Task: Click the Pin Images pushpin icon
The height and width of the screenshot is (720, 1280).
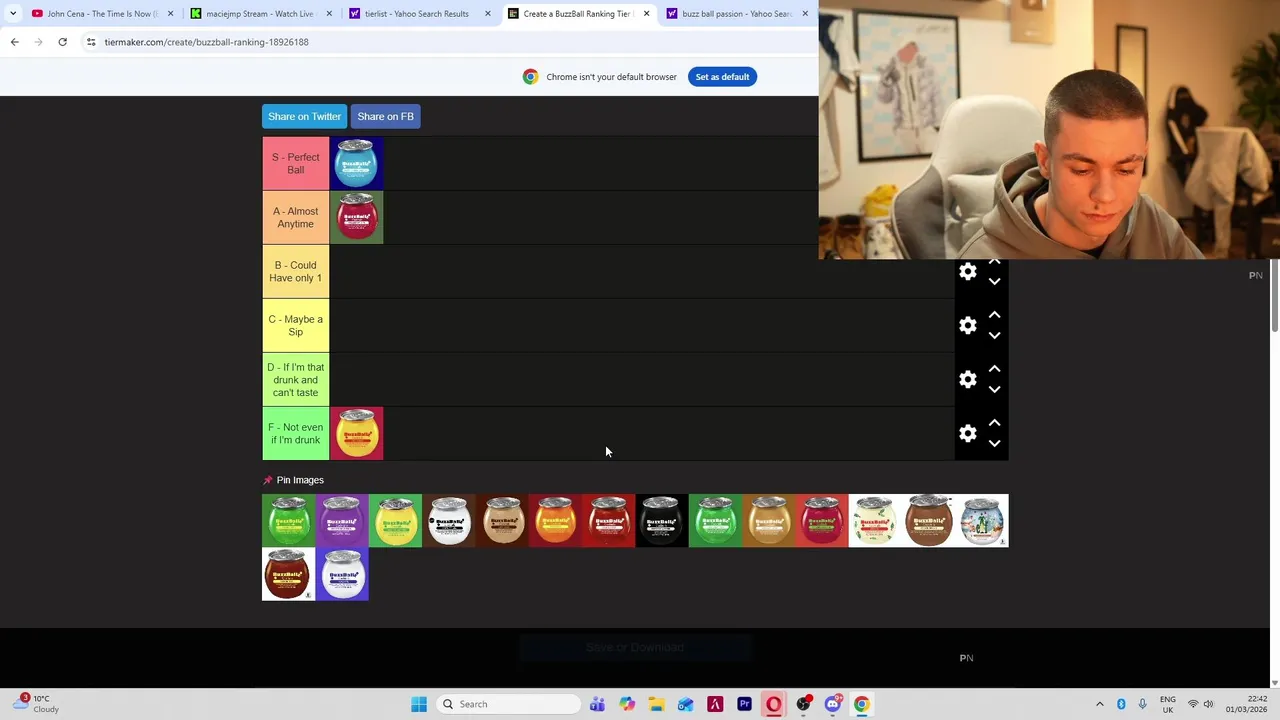Action: (x=267, y=480)
